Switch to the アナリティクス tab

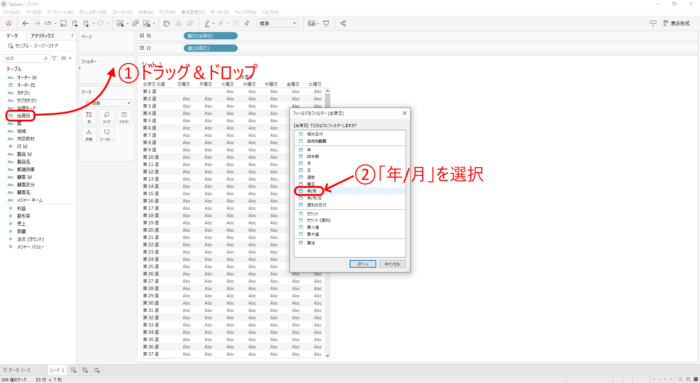pos(42,36)
